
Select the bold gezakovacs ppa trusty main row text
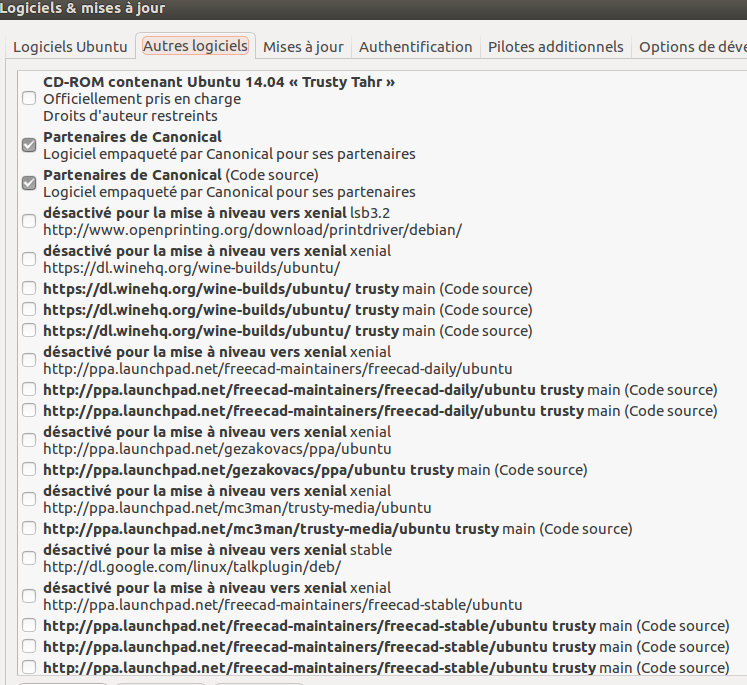(x=315, y=470)
